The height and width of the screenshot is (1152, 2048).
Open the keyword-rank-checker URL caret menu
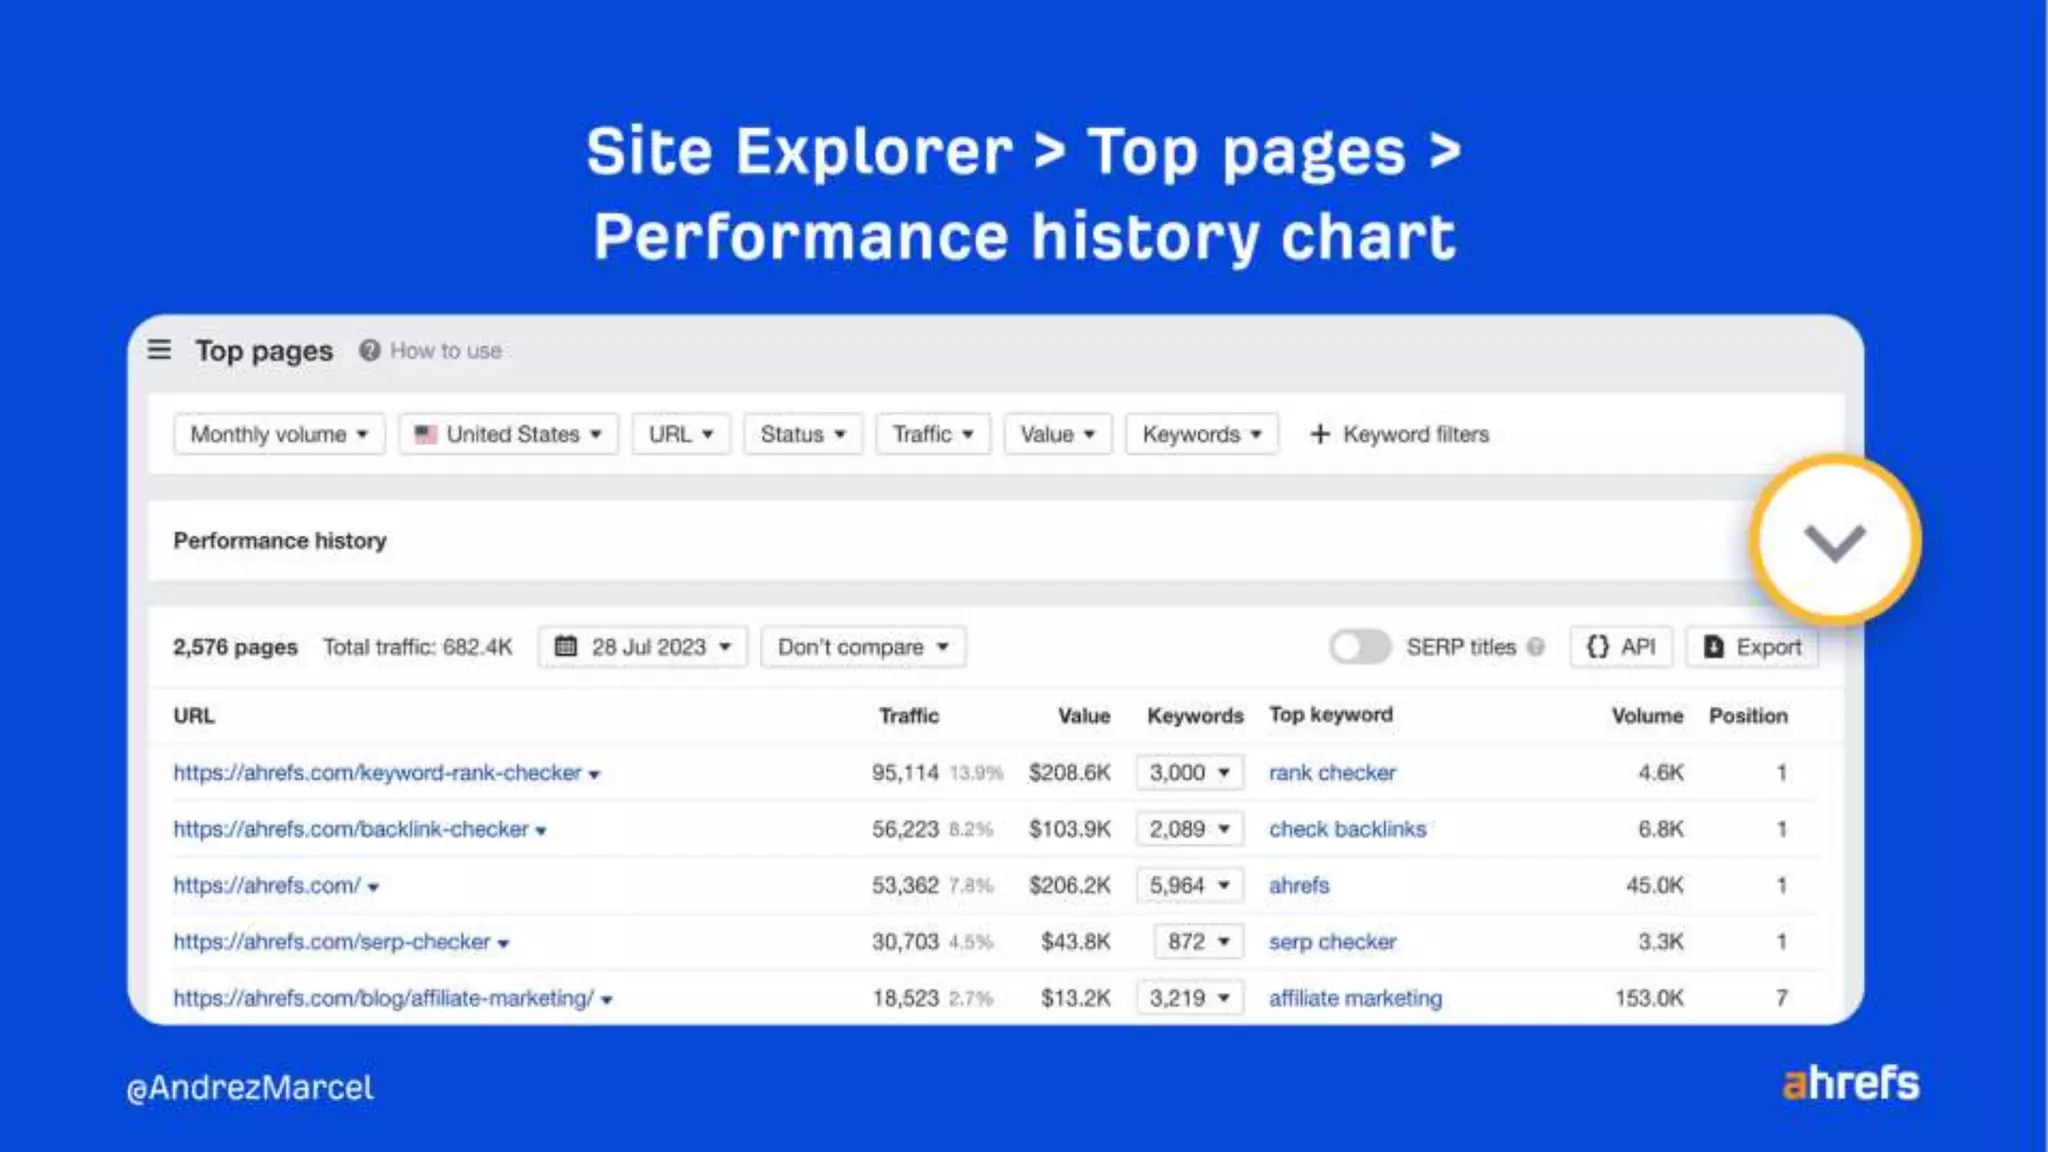[x=594, y=775]
